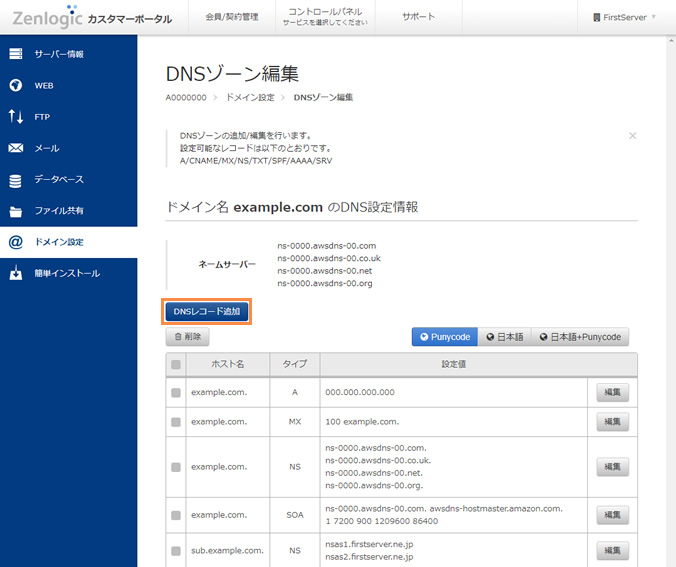
Task: Click the file sharing folder icon
Action: point(16,211)
